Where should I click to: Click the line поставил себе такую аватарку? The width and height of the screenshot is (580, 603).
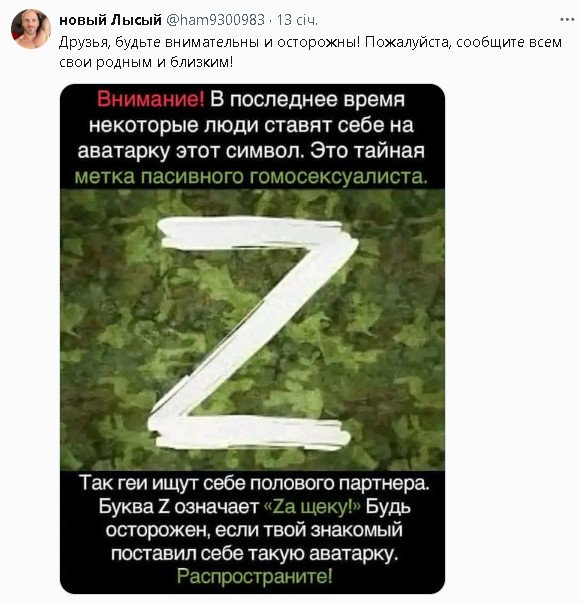click(254, 553)
